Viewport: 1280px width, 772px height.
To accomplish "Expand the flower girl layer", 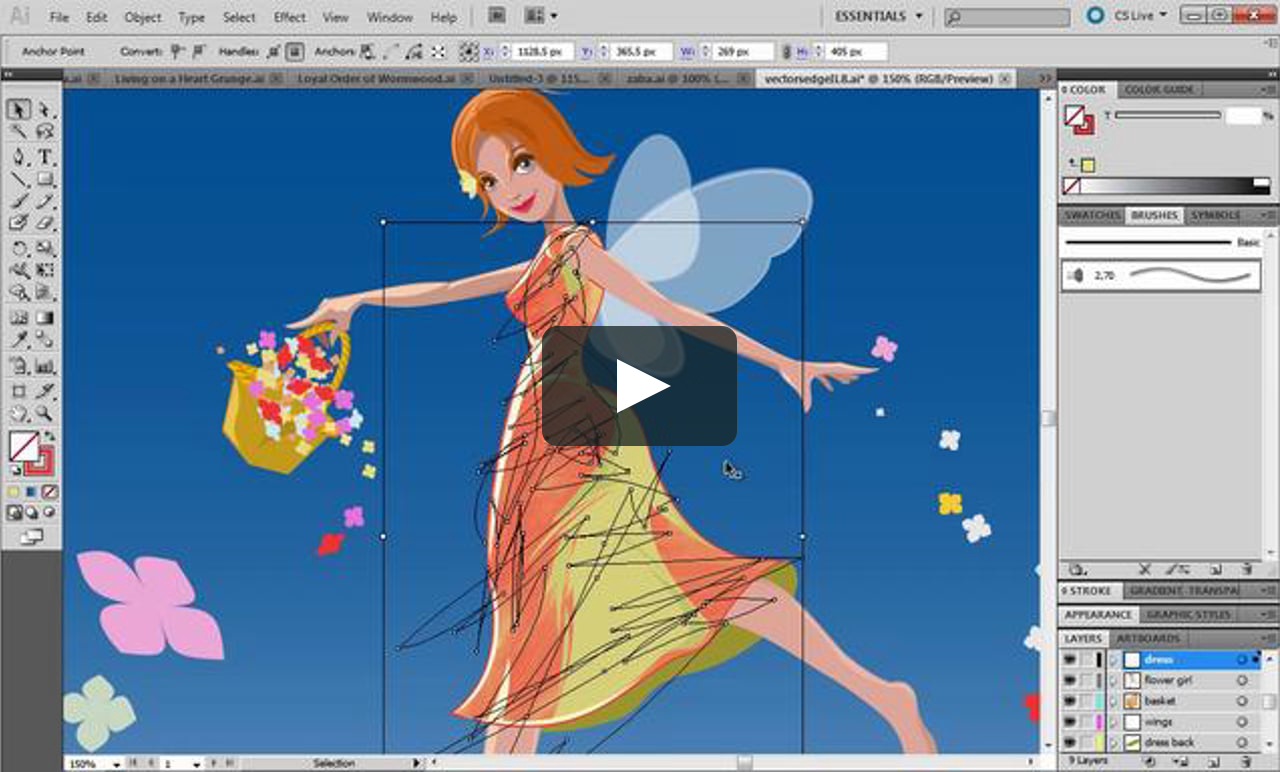I will pyautogui.click(x=1113, y=681).
